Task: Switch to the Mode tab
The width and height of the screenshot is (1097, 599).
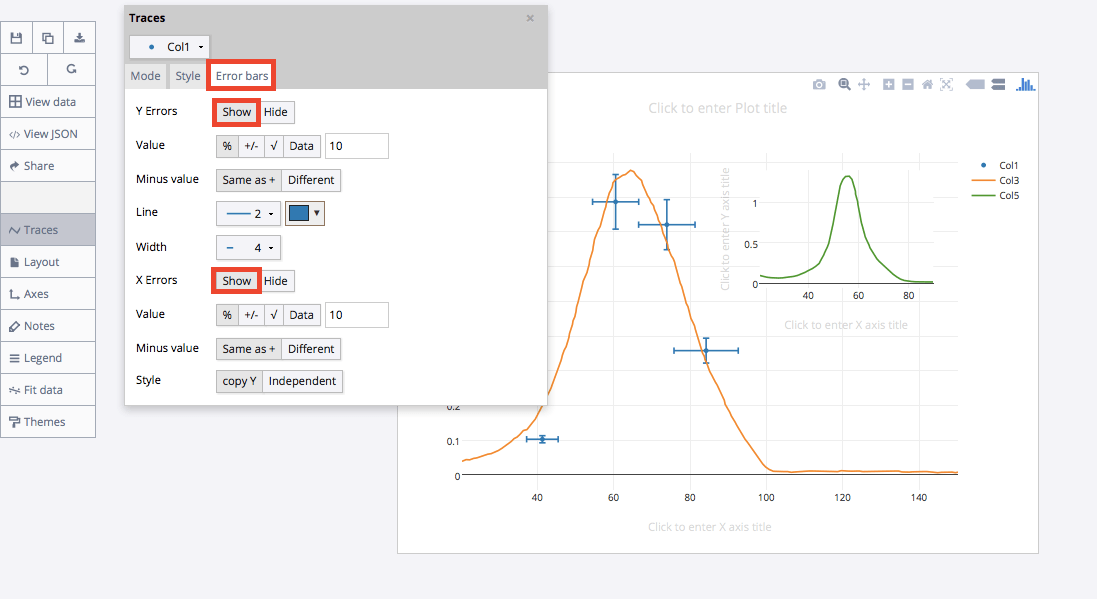Action: 146,76
